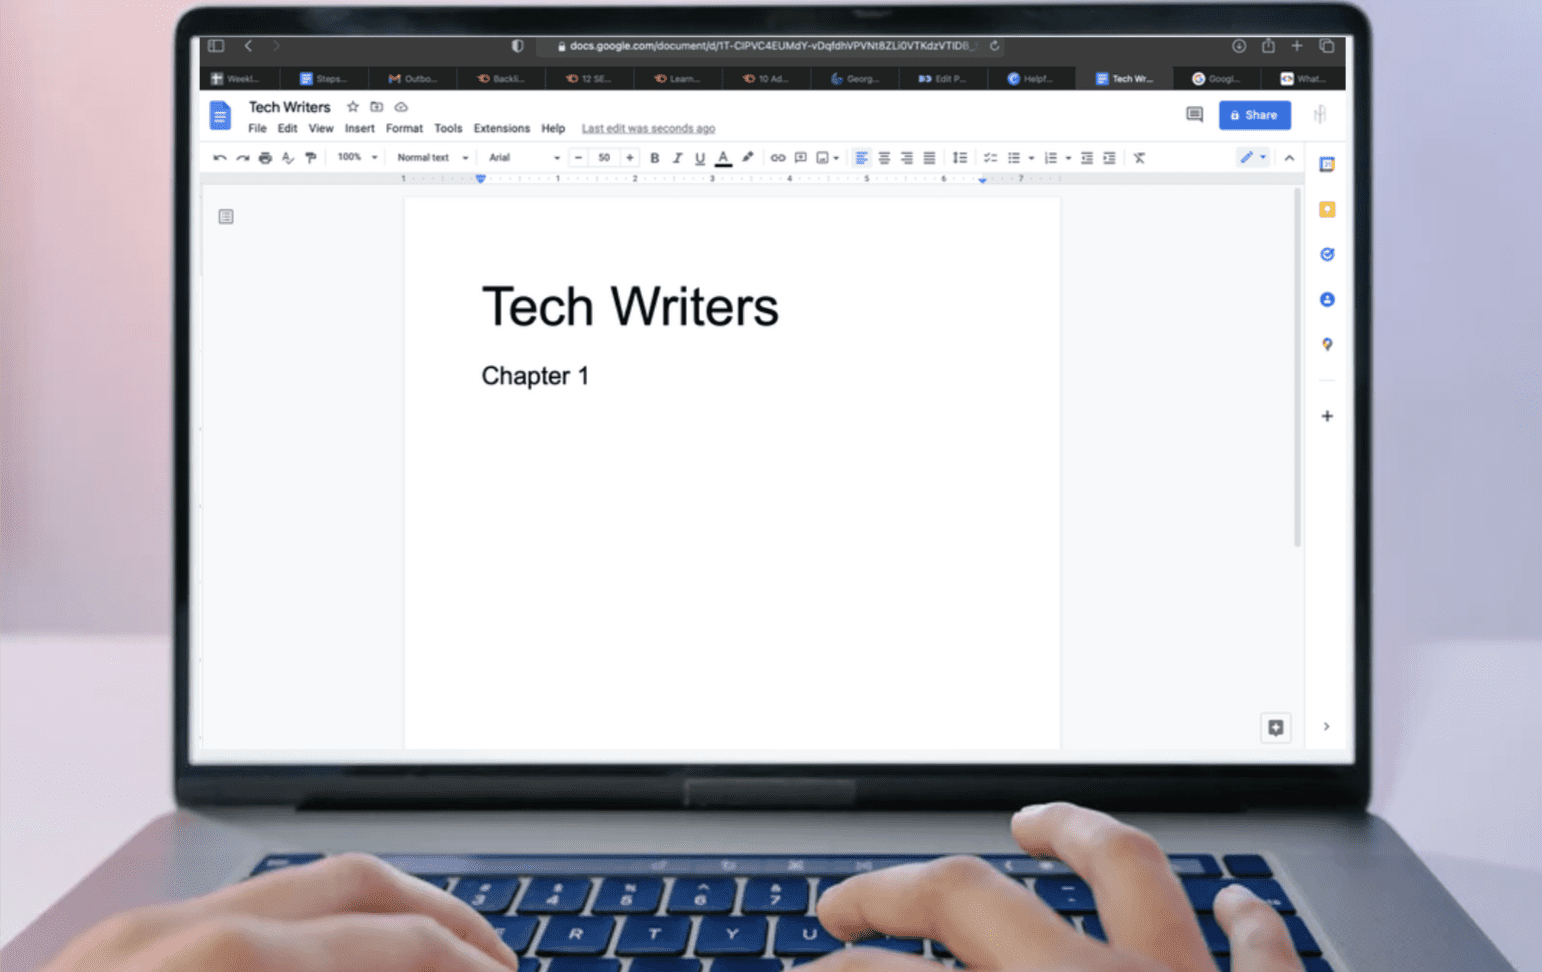1542x972 pixels.
Task: Toggle bold formatting
Action: [x=655, y=158]
